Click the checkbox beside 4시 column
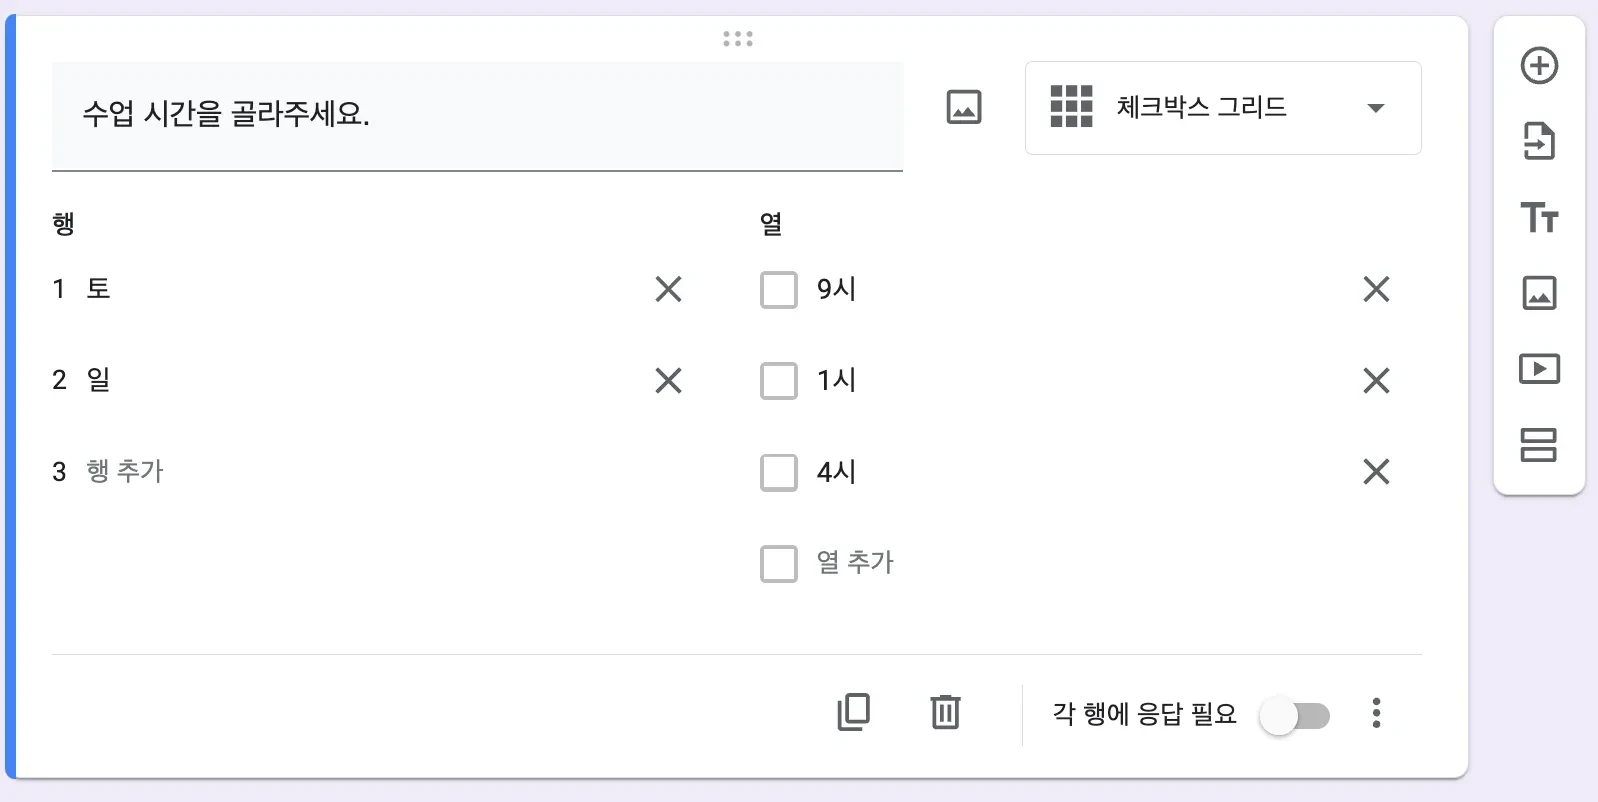Screen dimensions: 1598x802 (779, 472)
